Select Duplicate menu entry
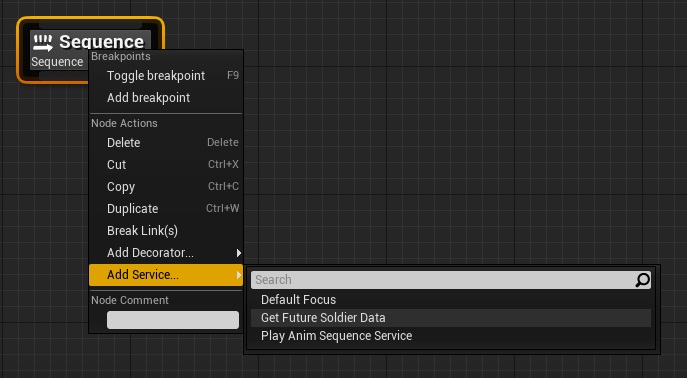The height and width of the screenshot is (378, 687). click(166, 208)
